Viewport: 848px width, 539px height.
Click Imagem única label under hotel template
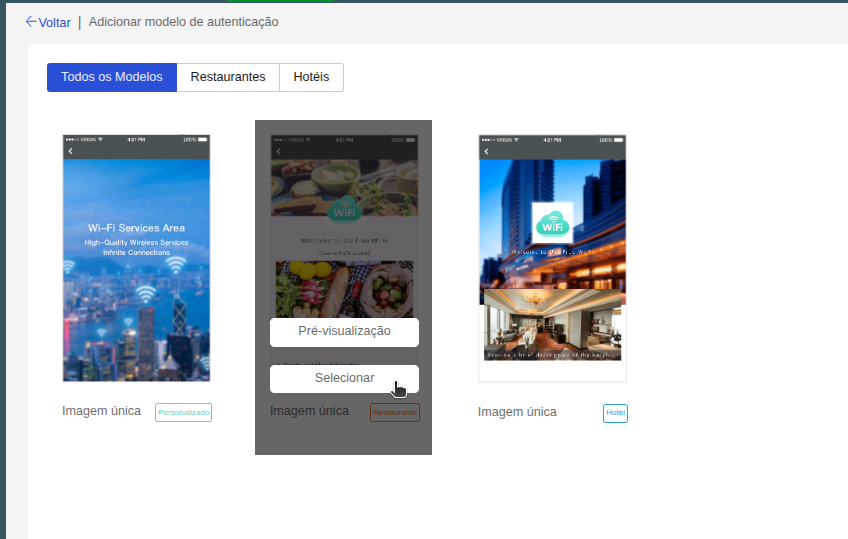point(517,412)
